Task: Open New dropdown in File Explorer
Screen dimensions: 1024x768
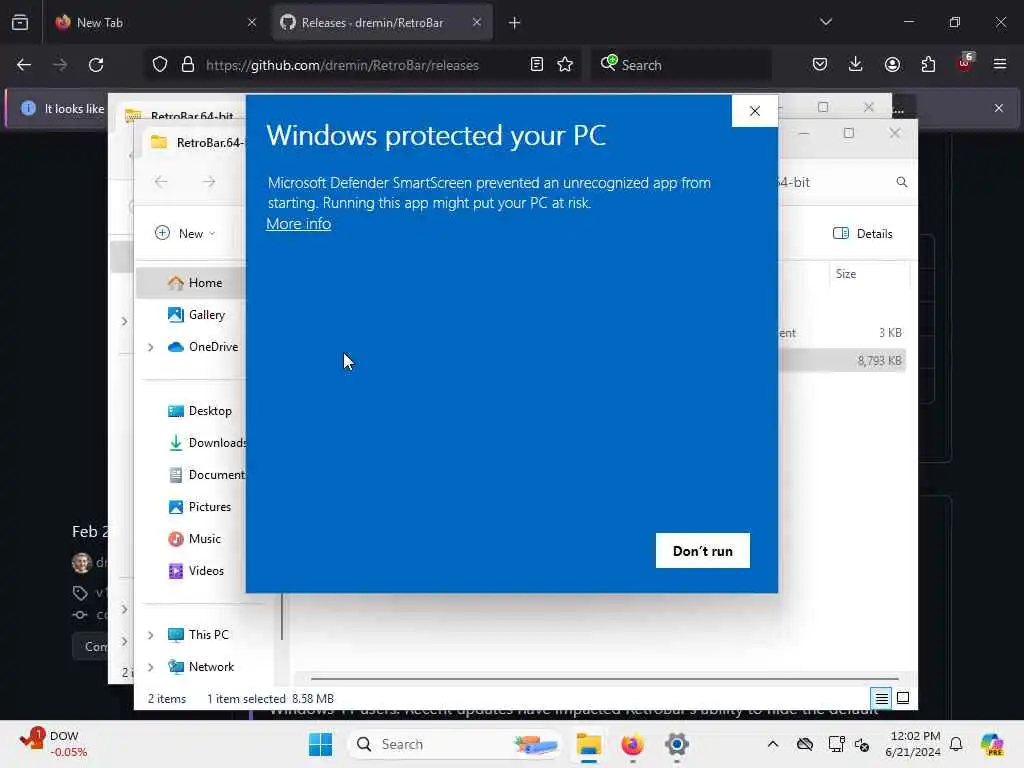Action: click(x=185, y=233)
